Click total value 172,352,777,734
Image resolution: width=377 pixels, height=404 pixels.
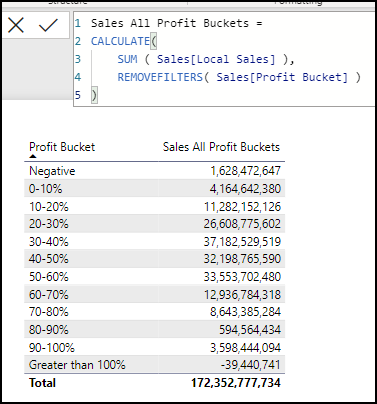point(236,383)
